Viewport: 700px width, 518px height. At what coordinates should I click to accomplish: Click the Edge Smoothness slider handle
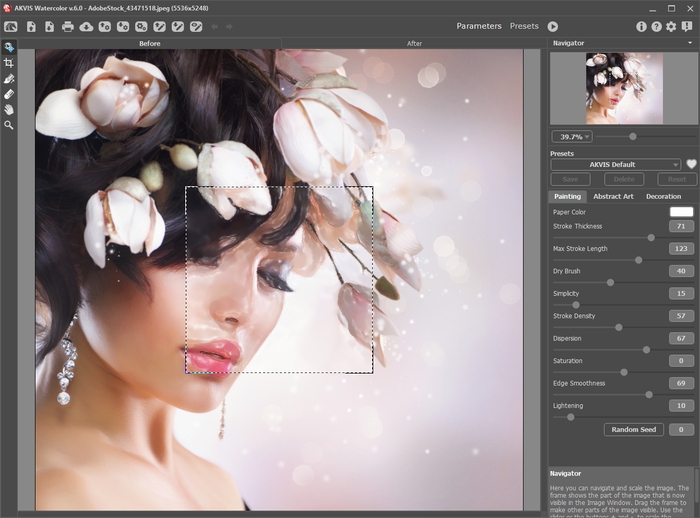coord(649,395)
